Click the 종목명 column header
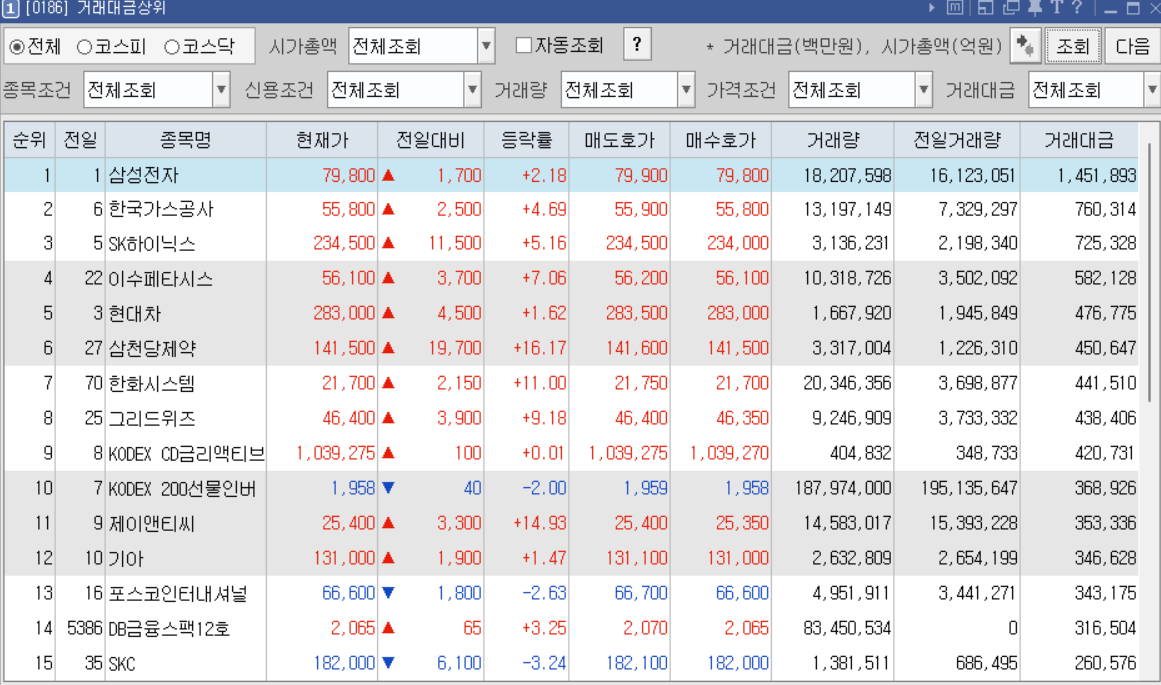 tap(186, 140)
